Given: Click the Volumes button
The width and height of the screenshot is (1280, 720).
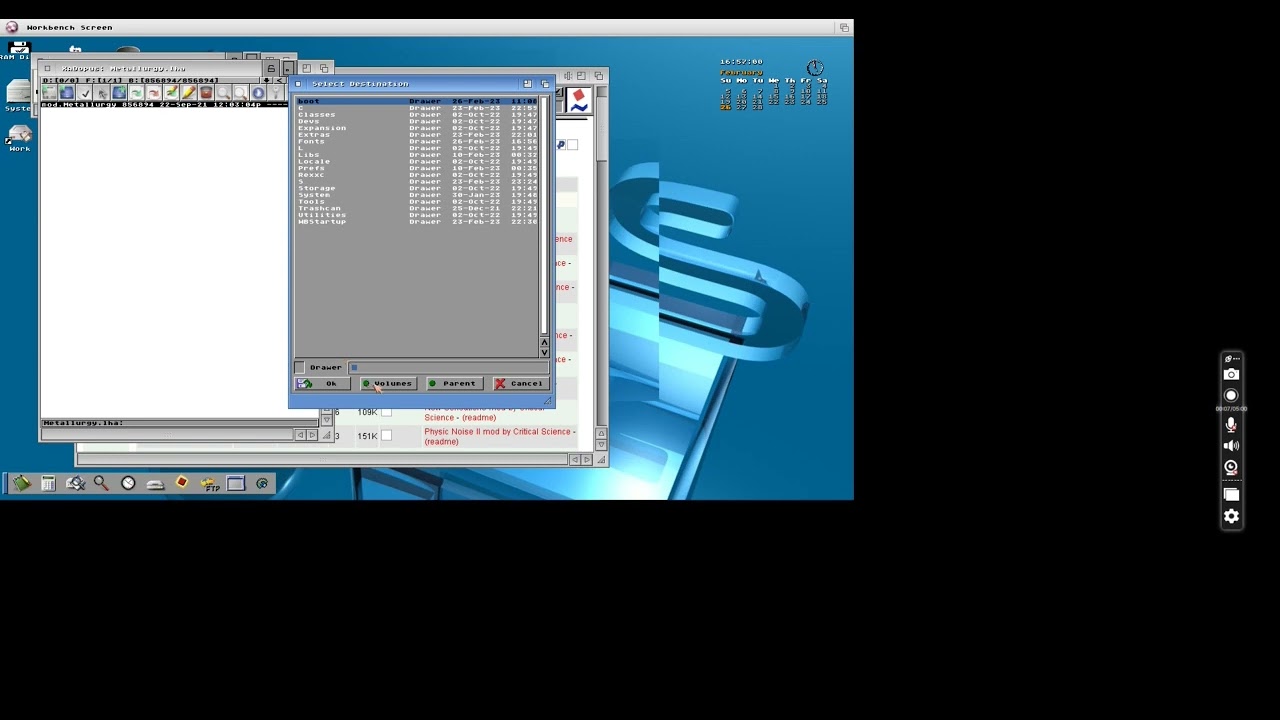Looking at the screenshot, I should click(388, 384).
